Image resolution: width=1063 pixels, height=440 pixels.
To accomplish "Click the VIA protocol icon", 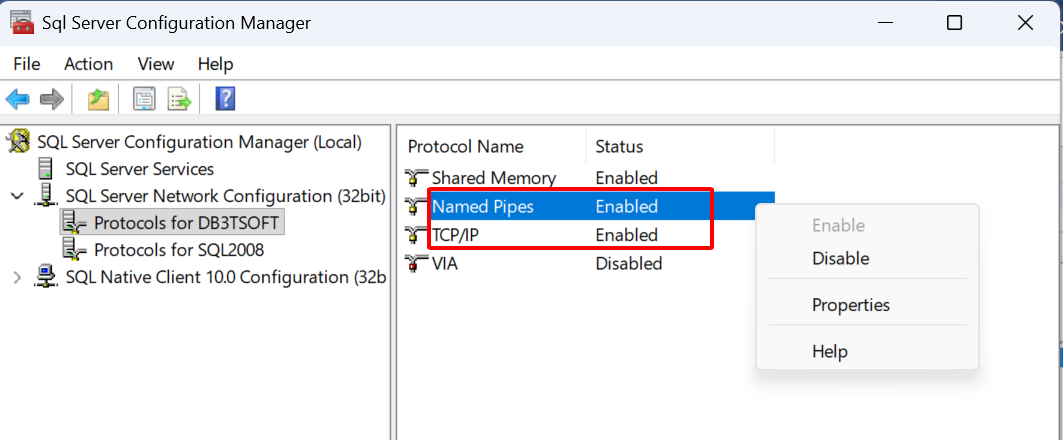I will click(x=416, y=264).
